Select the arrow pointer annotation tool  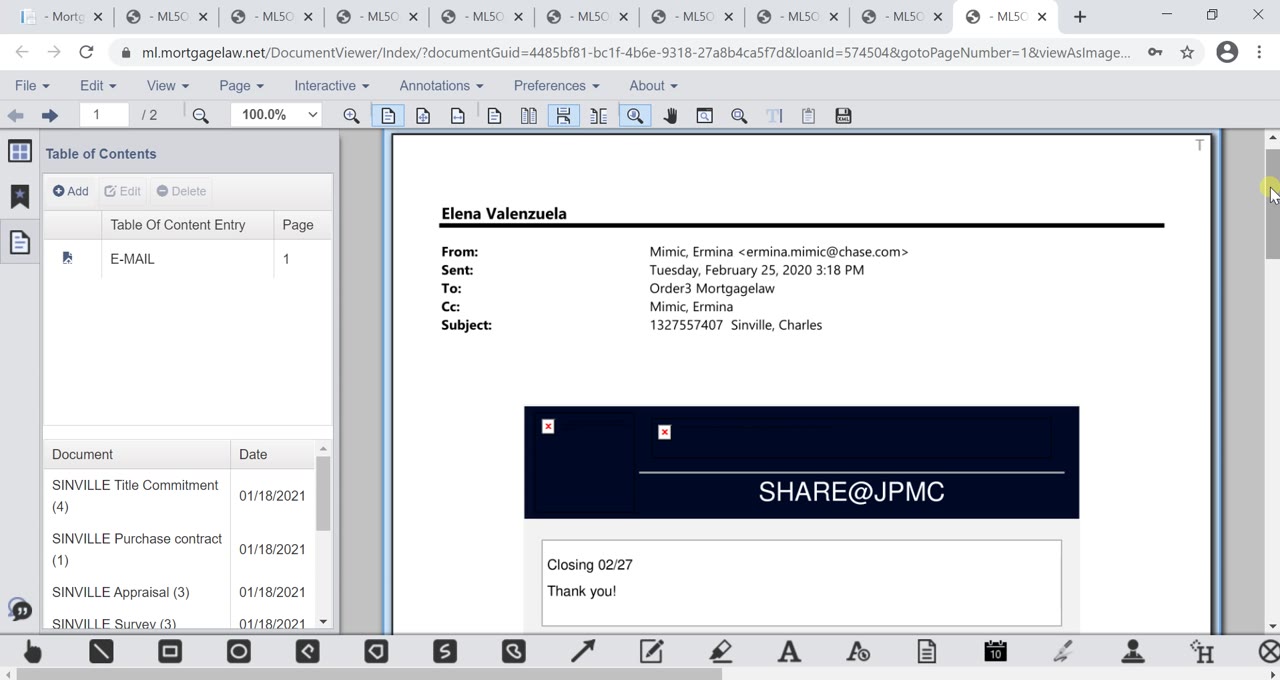click(583, 652)
